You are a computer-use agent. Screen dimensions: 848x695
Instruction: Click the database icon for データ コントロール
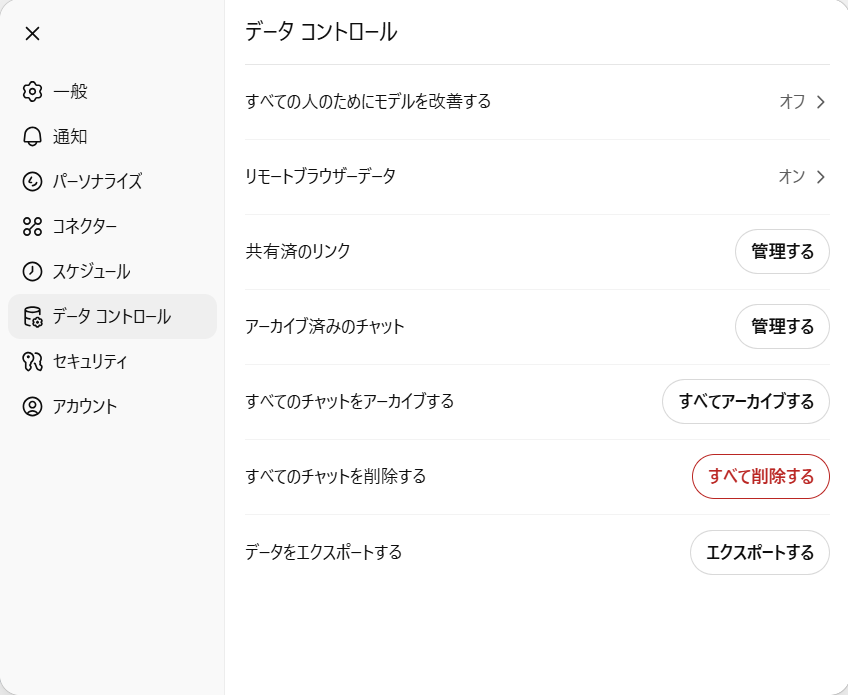[32, 316]
